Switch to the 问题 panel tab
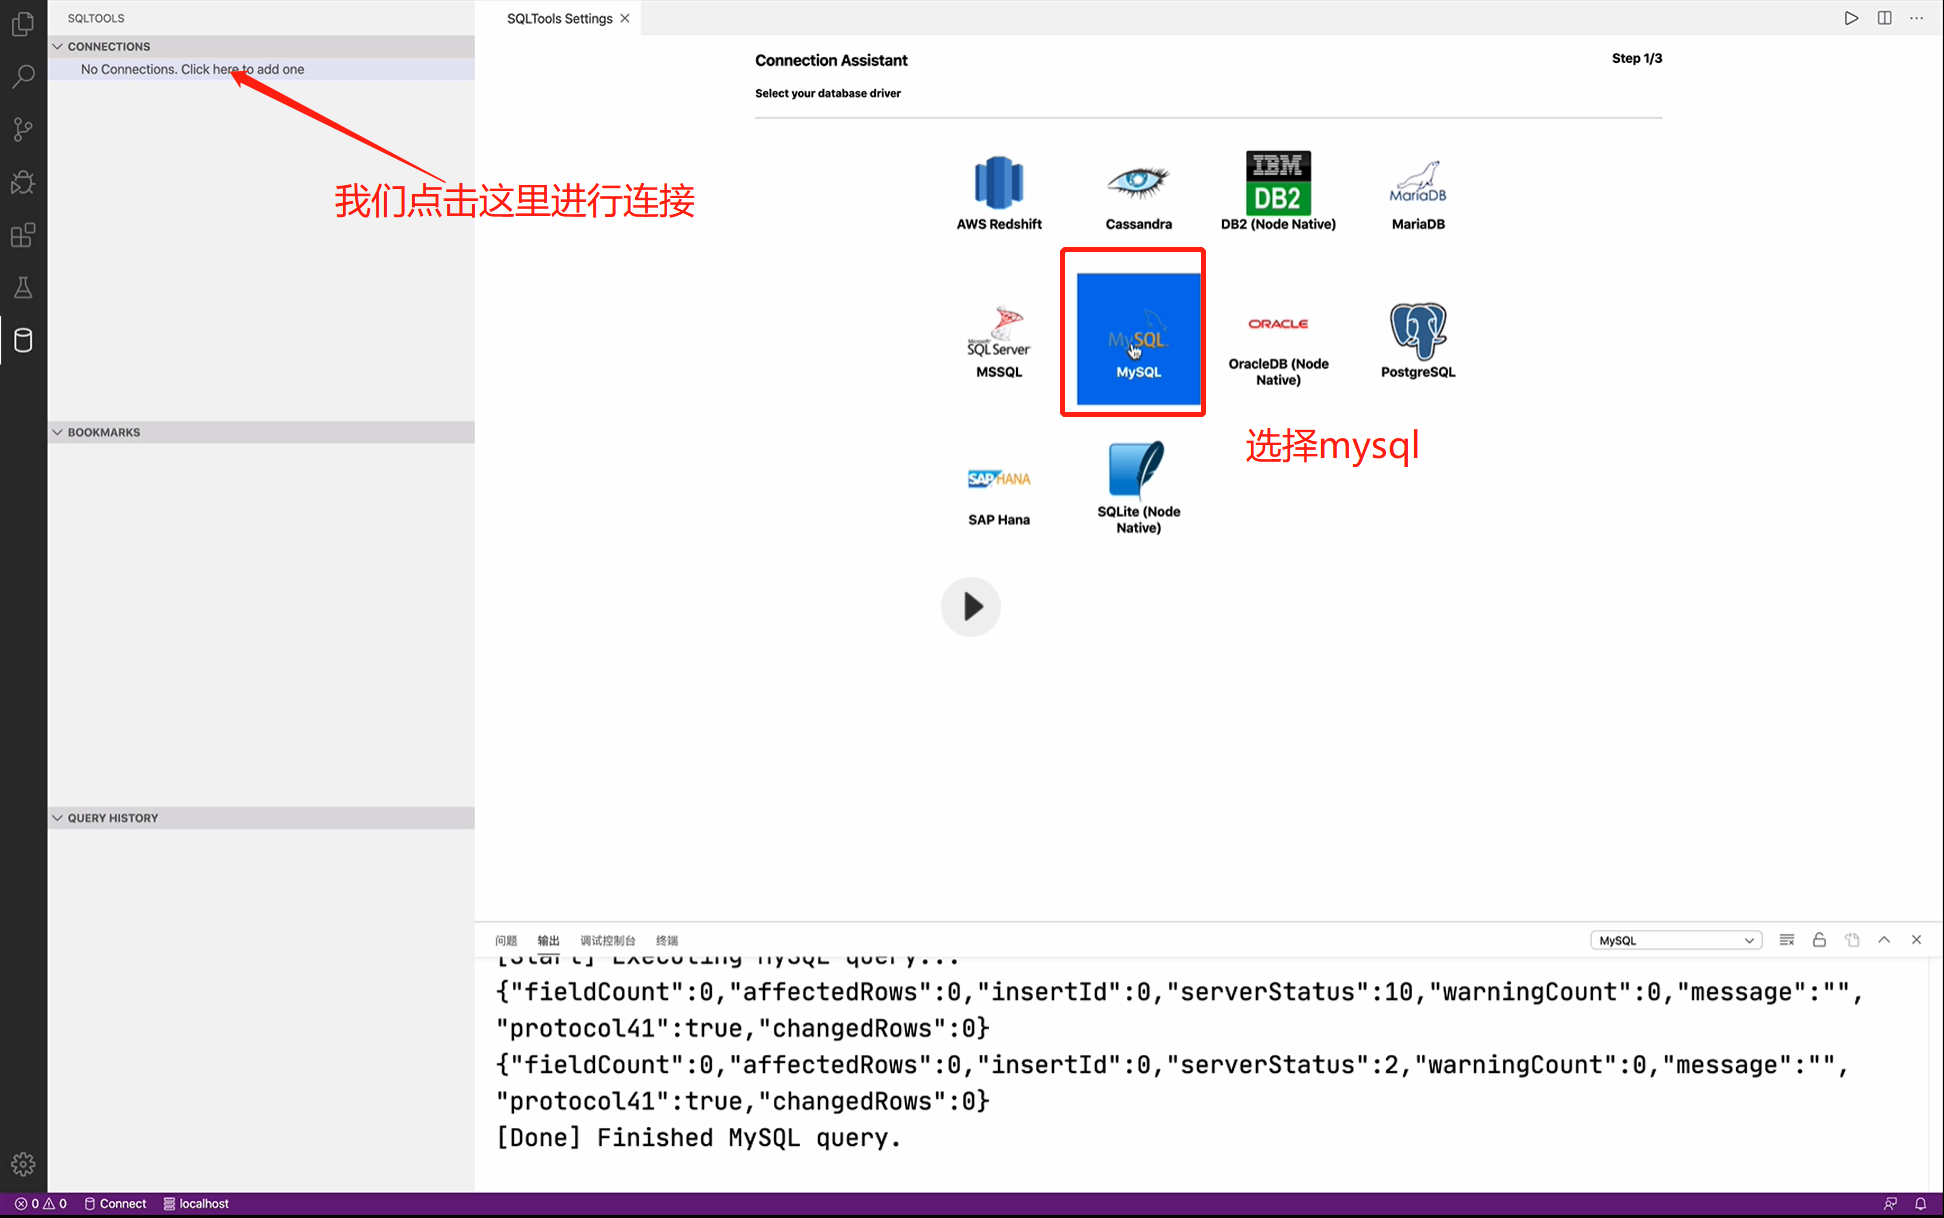1944x1218 pixels. tap(506, 940)
